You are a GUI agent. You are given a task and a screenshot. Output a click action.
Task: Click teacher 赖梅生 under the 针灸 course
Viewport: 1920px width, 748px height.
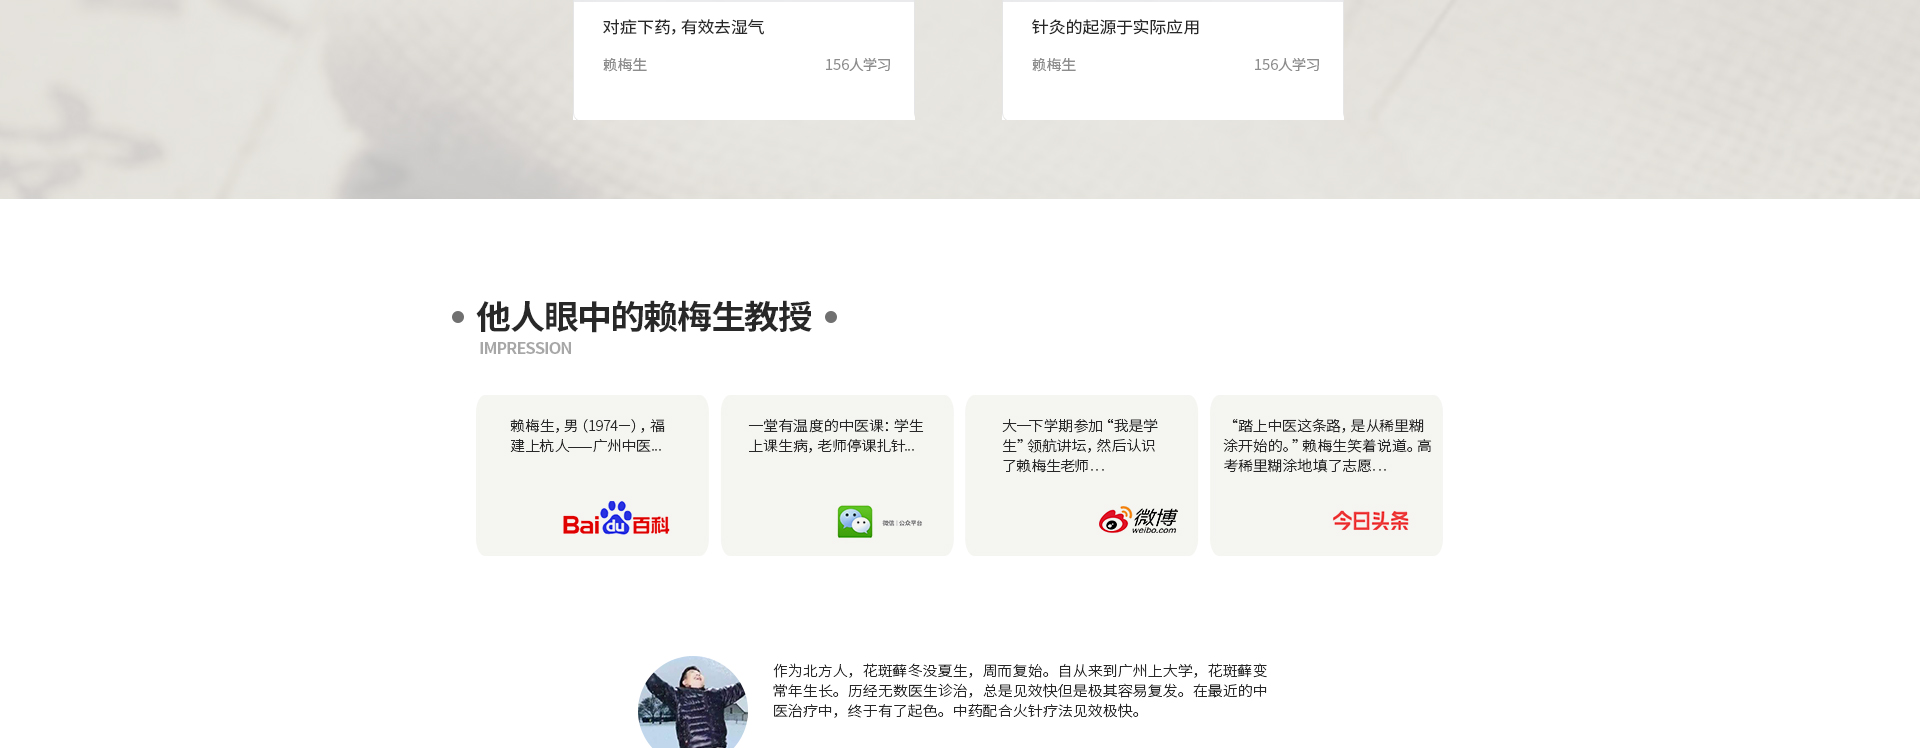point(1053,65)
